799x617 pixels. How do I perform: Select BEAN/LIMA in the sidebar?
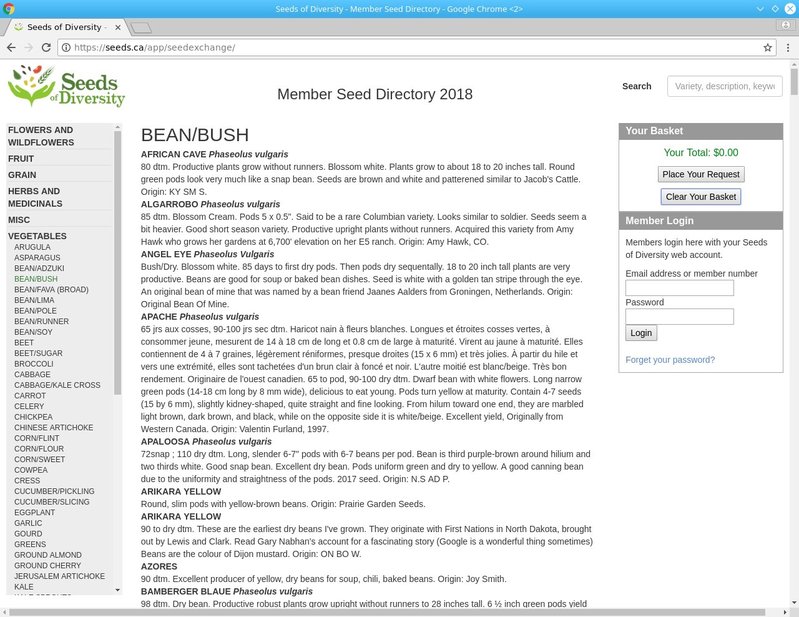coord(34,300)
